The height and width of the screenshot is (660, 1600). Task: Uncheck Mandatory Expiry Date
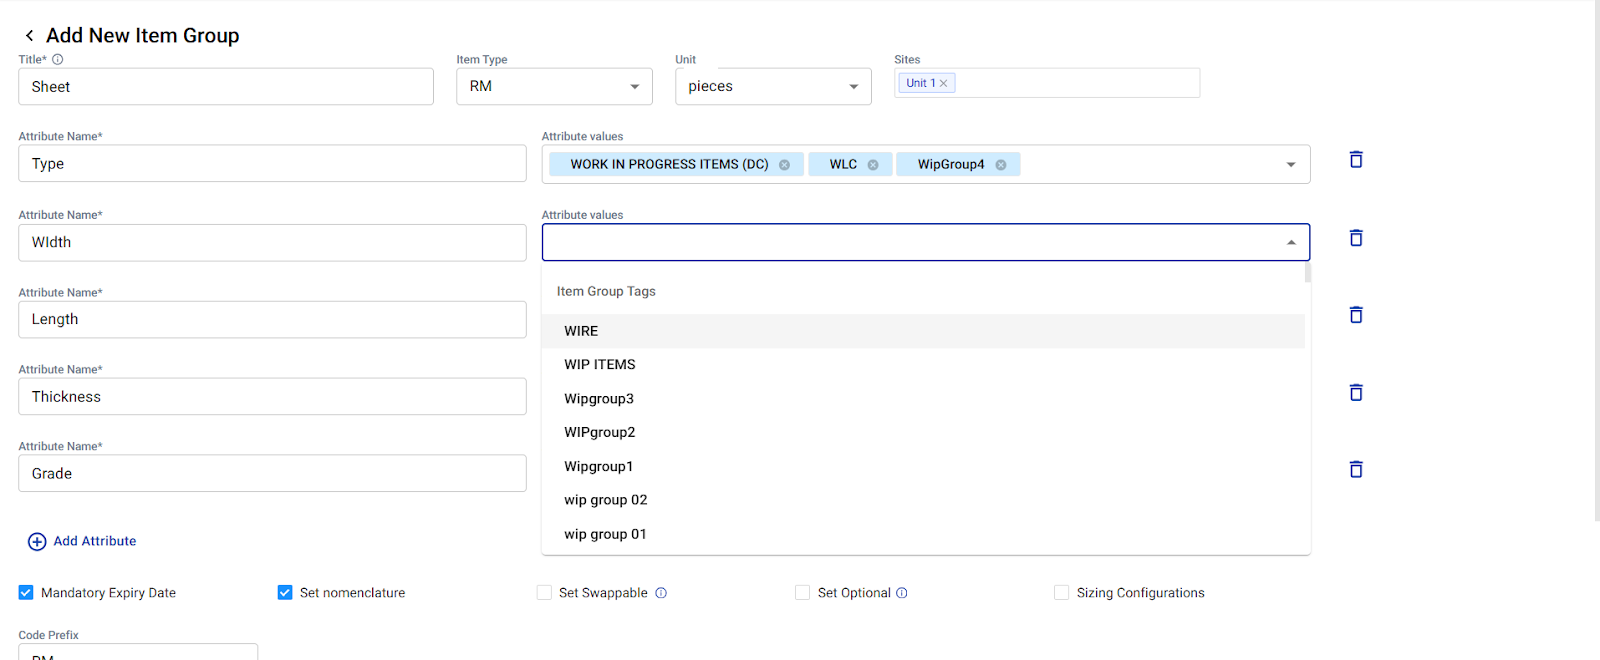pyautogui.click(x=26, y=593)
